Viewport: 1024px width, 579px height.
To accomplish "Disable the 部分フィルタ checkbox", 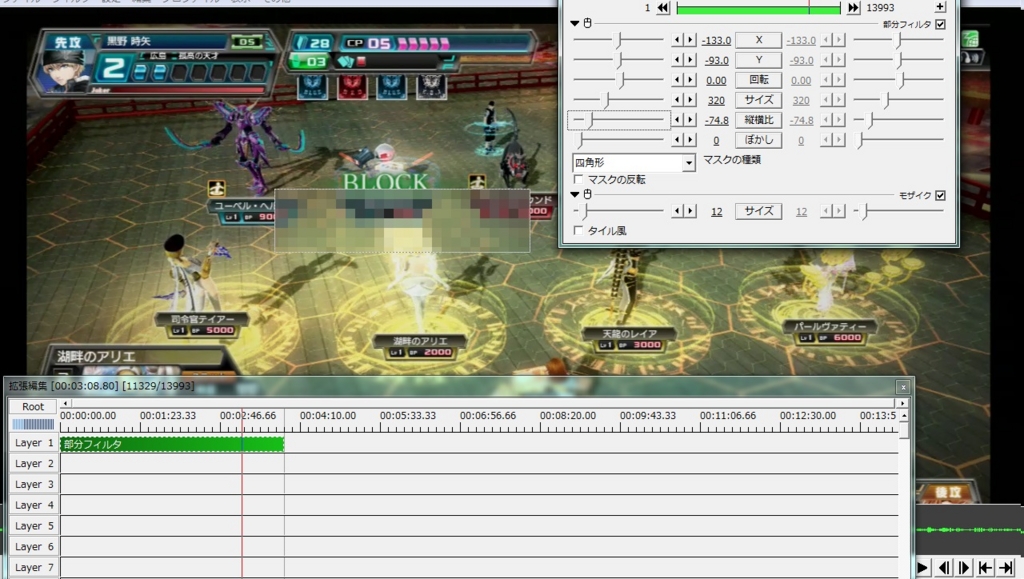I will coord(940,24).
